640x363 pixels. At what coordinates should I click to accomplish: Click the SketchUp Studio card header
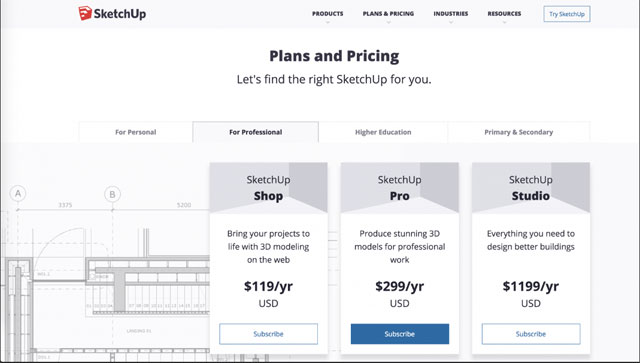pyautogui.click(x=531, y=188)
